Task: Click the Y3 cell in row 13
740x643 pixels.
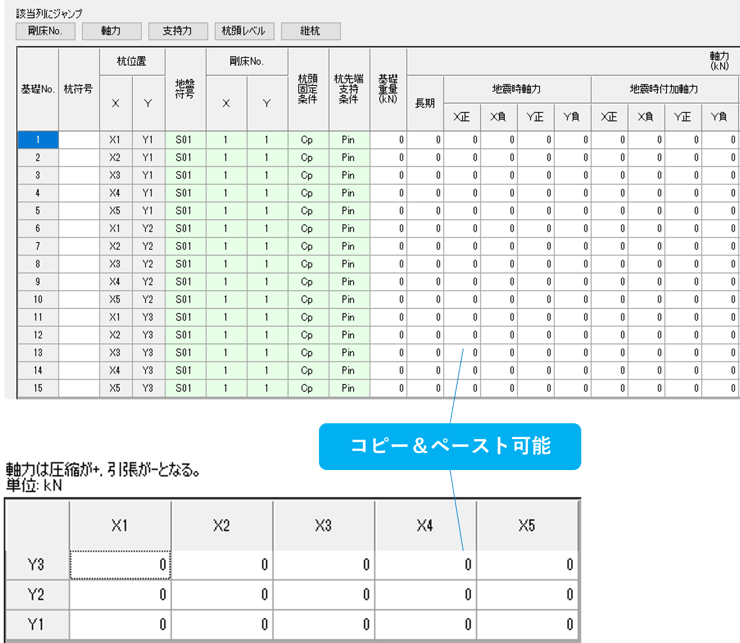Action: 149,353
